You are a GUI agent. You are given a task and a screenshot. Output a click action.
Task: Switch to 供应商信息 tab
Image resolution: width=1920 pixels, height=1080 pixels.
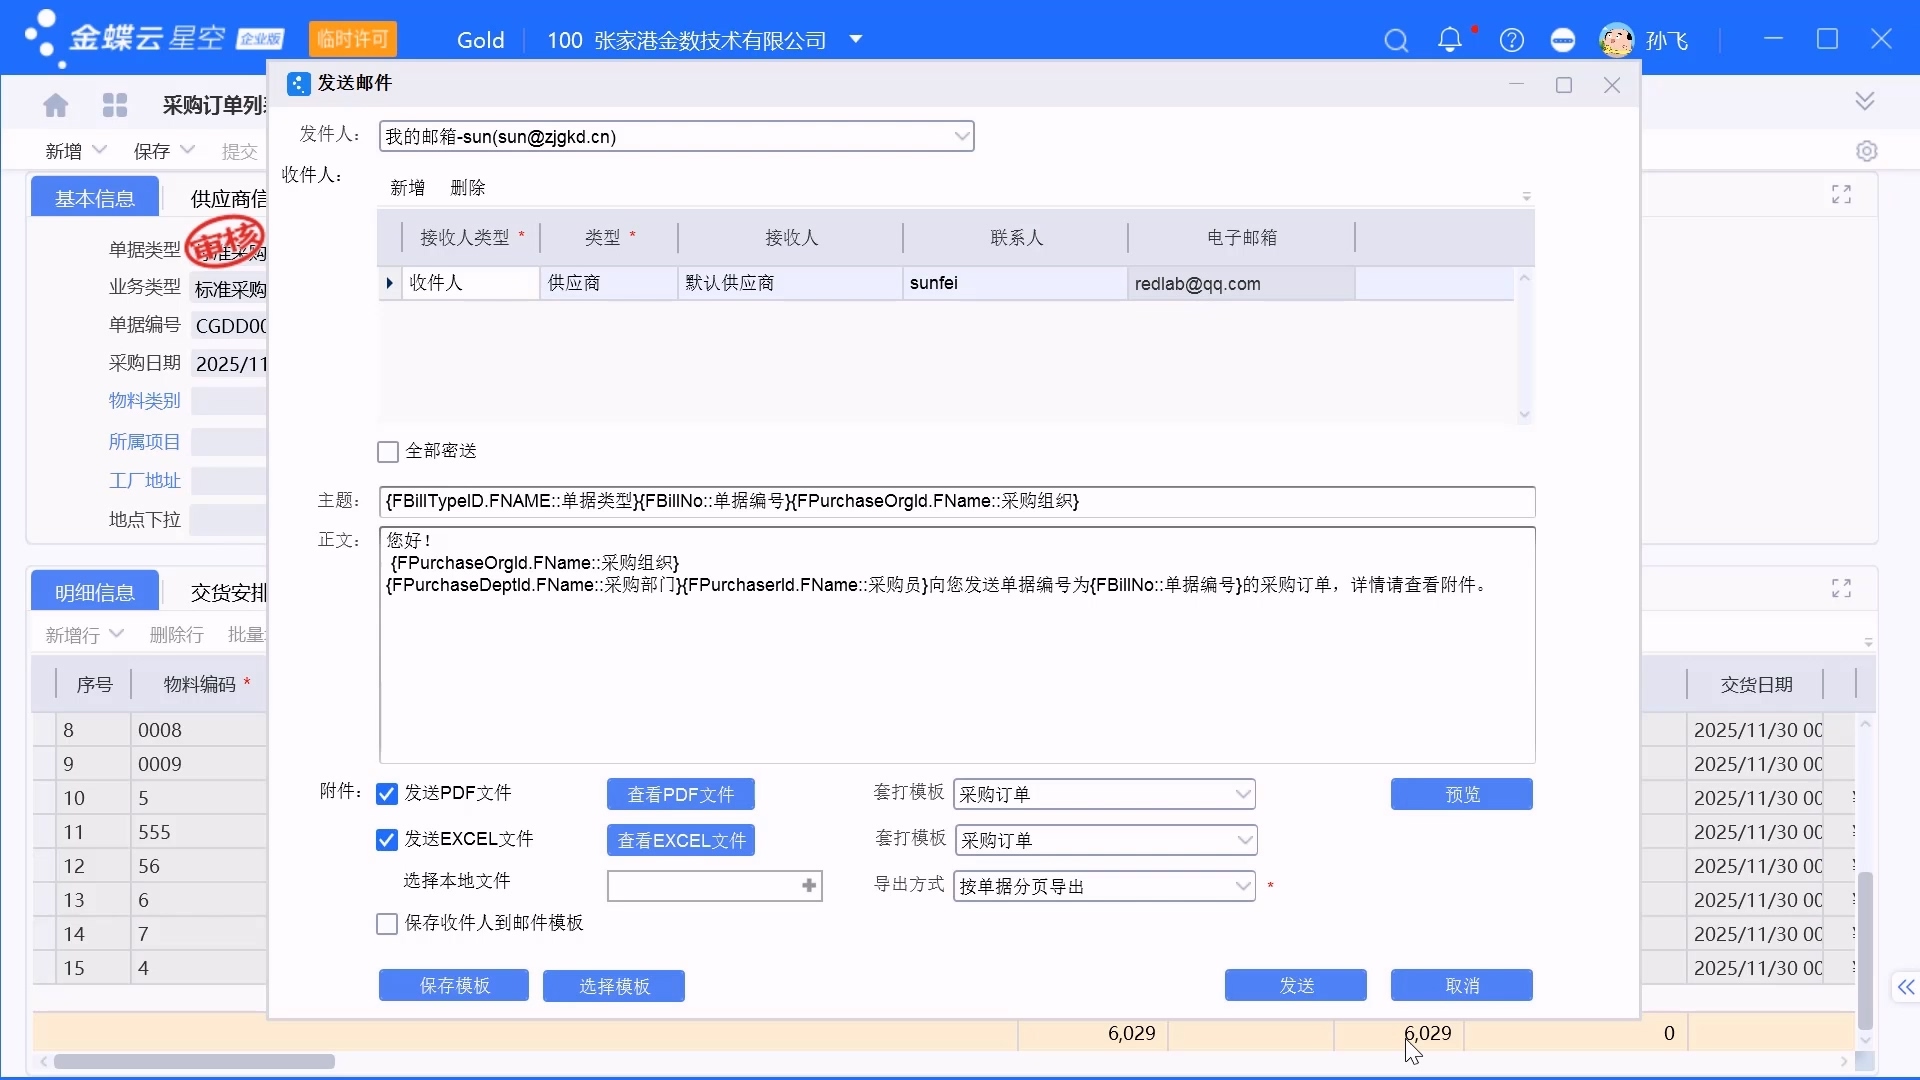click(x=228, y=198)
